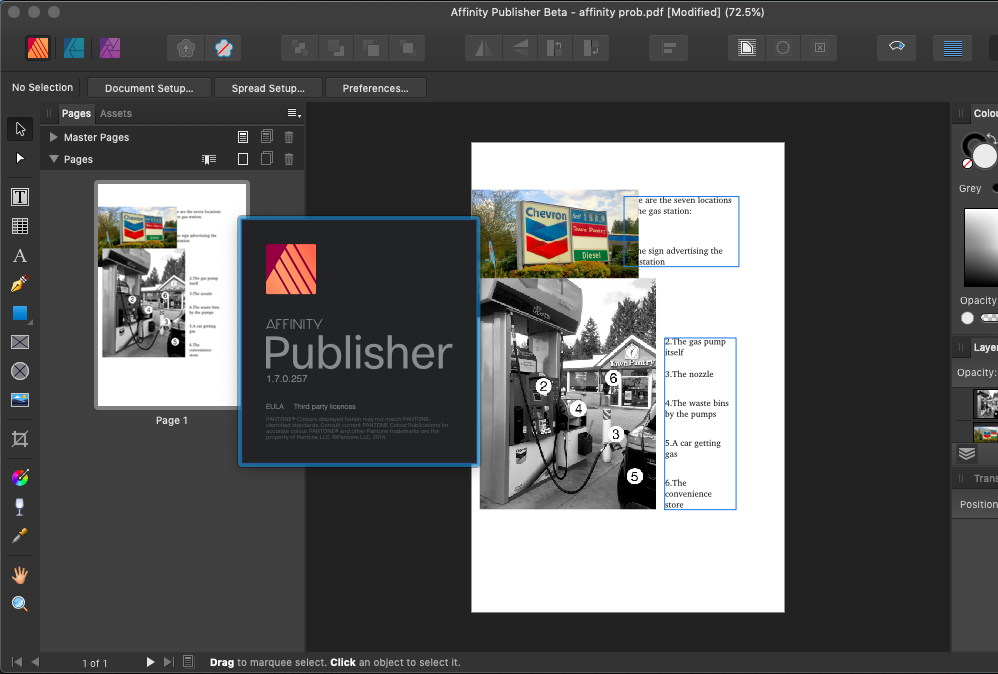The height and width of the screenshot is (674, 998).
Task: Click the Document Setup... button
Action: tap(149, 88)
